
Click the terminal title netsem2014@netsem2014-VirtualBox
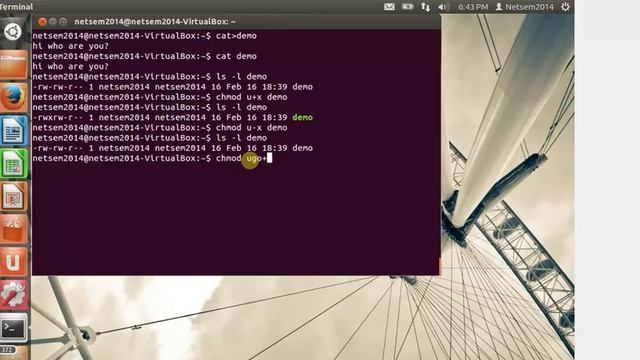coord(155,21)
